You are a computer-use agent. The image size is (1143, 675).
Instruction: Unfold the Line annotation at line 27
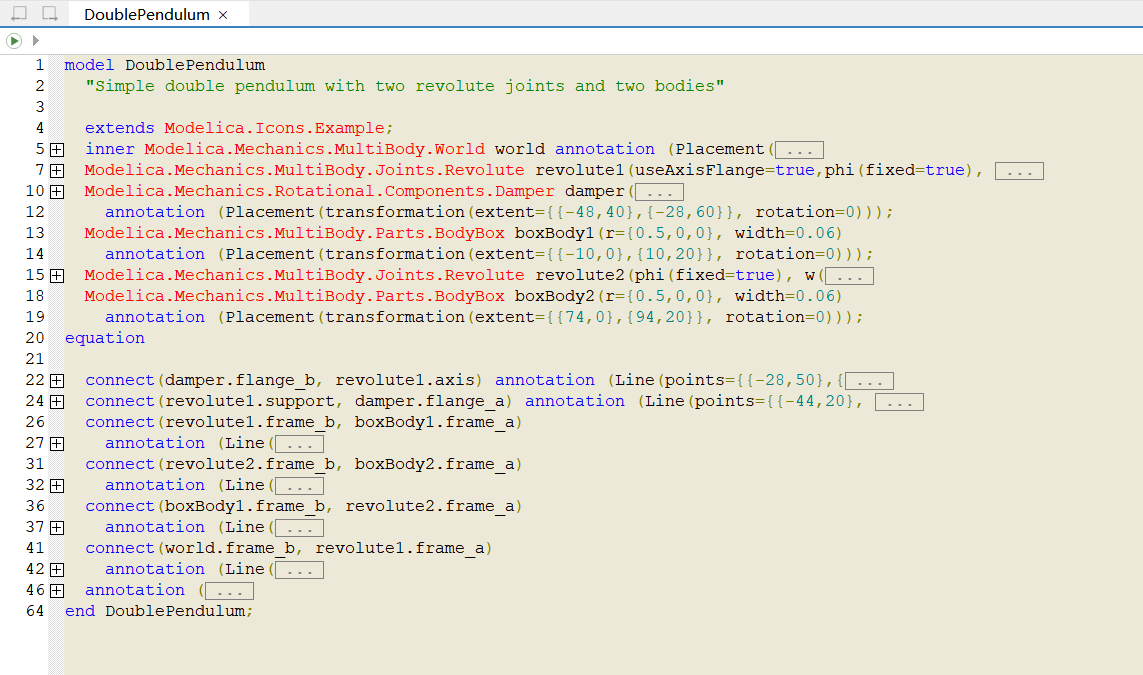57,444
